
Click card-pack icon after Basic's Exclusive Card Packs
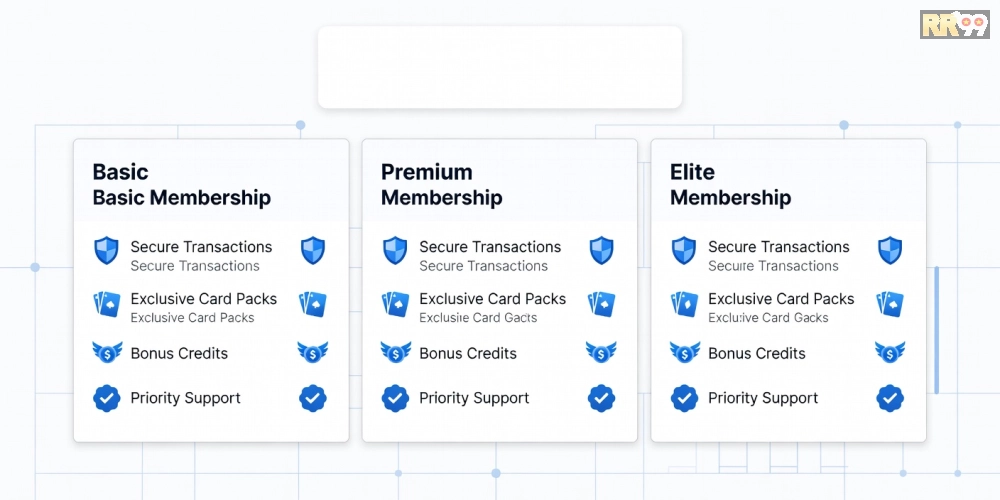point(313,304)
